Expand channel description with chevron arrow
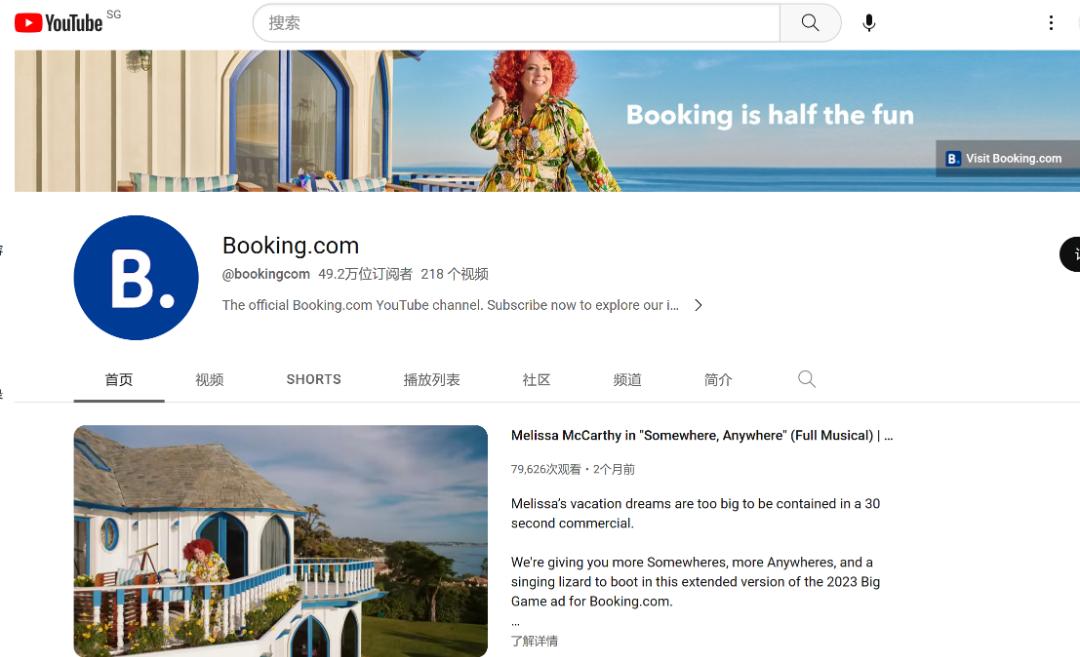Image resolution: width=1080 pixels, height=657 pixels. 698,305
